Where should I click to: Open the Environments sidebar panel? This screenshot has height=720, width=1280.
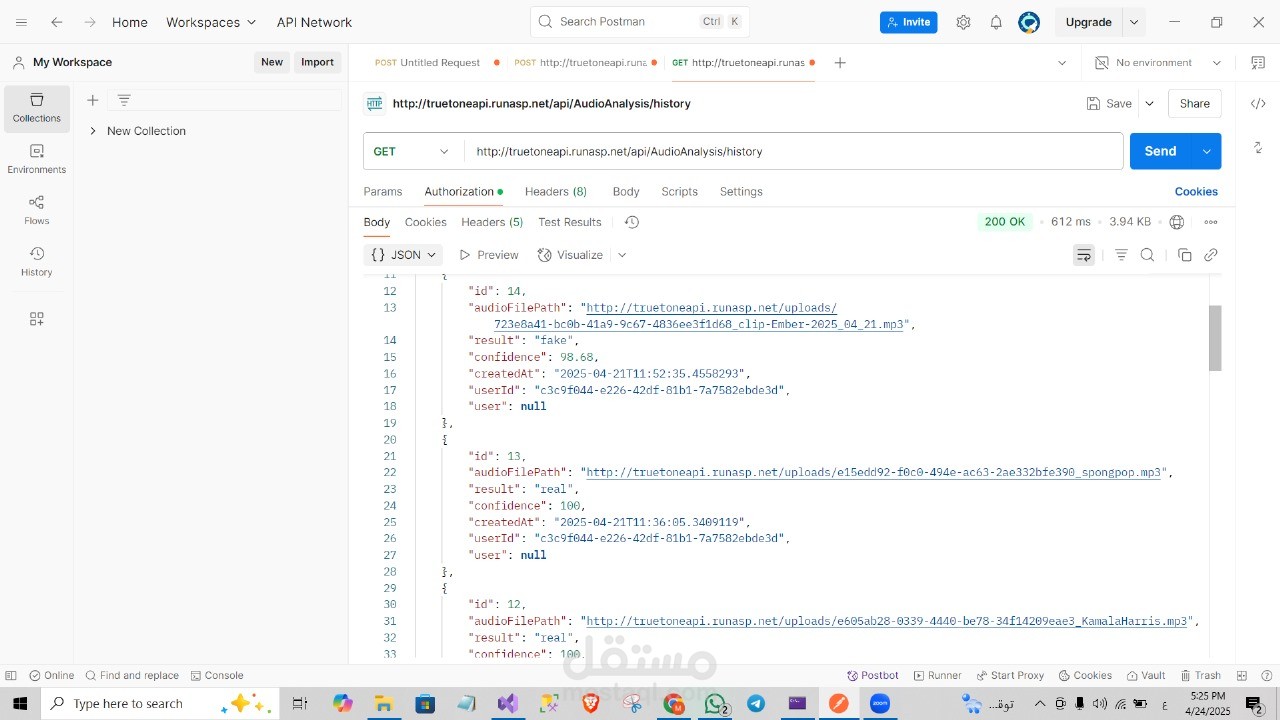pyautogui.click(x=37, y=159)
